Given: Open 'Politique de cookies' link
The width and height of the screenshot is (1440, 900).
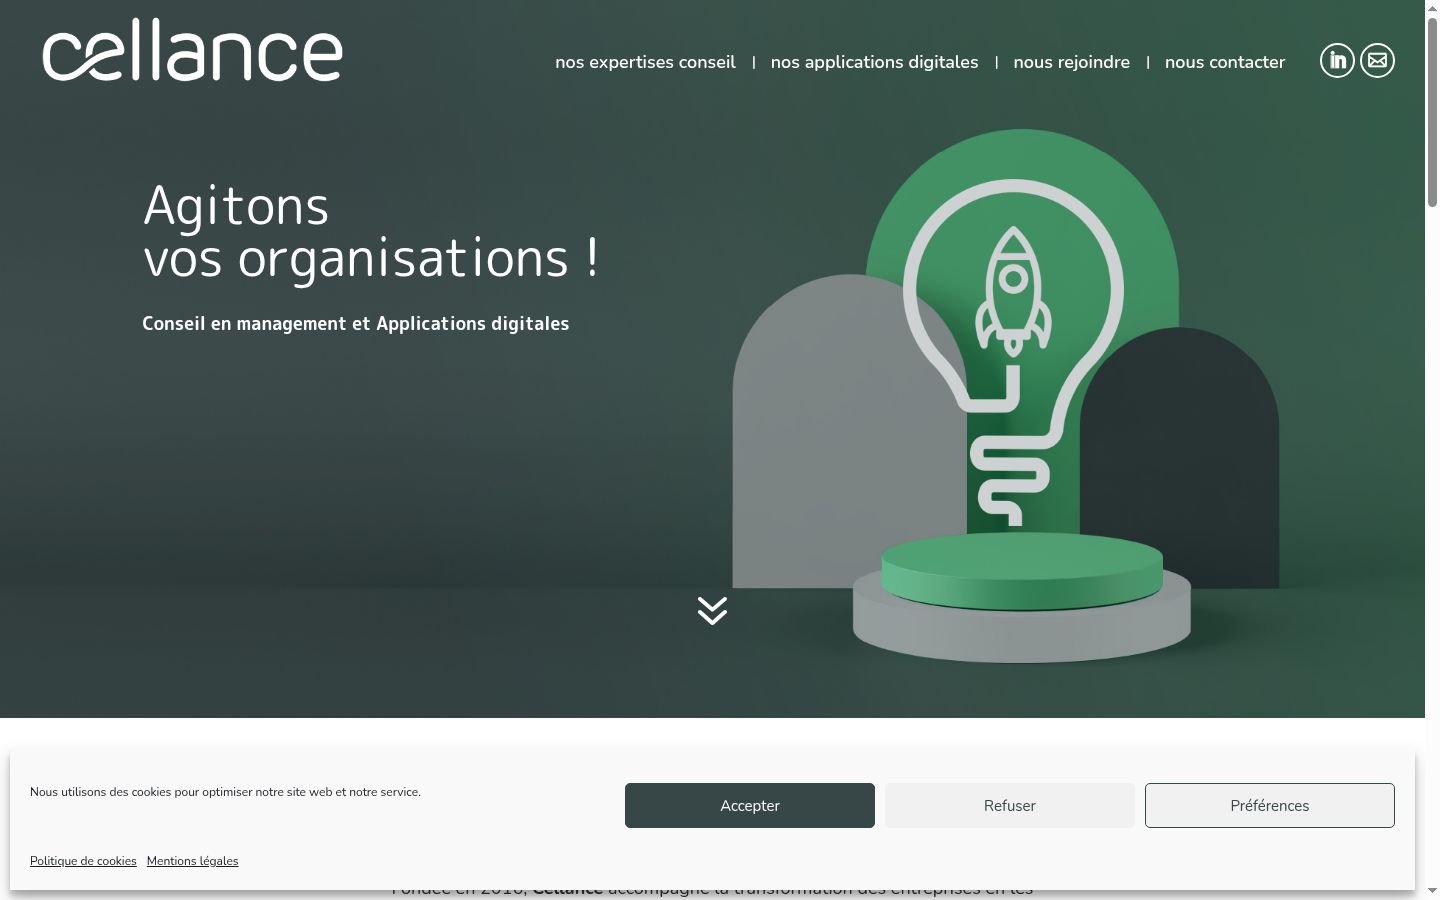Looking at the screenshot, I should pos(83,861).
